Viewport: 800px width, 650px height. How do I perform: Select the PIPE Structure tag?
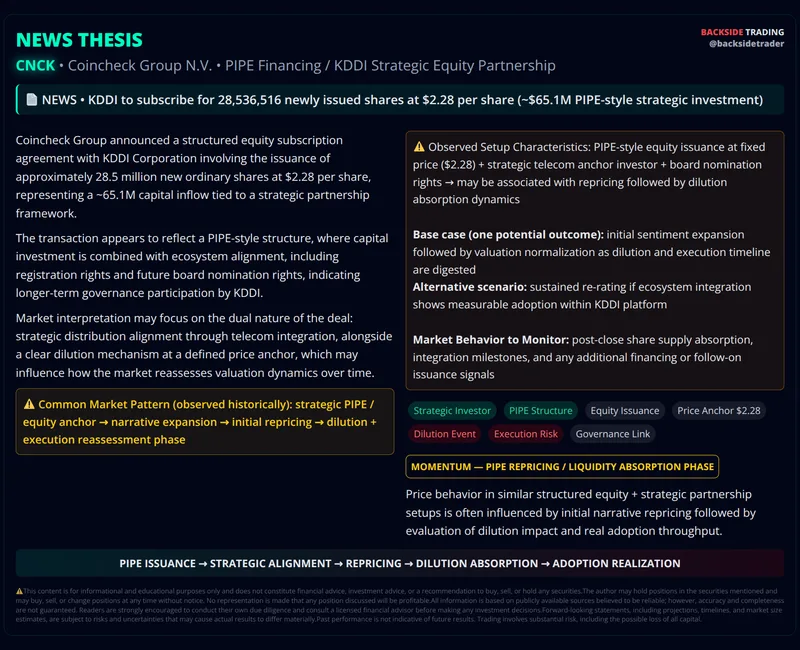coord(540,411)
